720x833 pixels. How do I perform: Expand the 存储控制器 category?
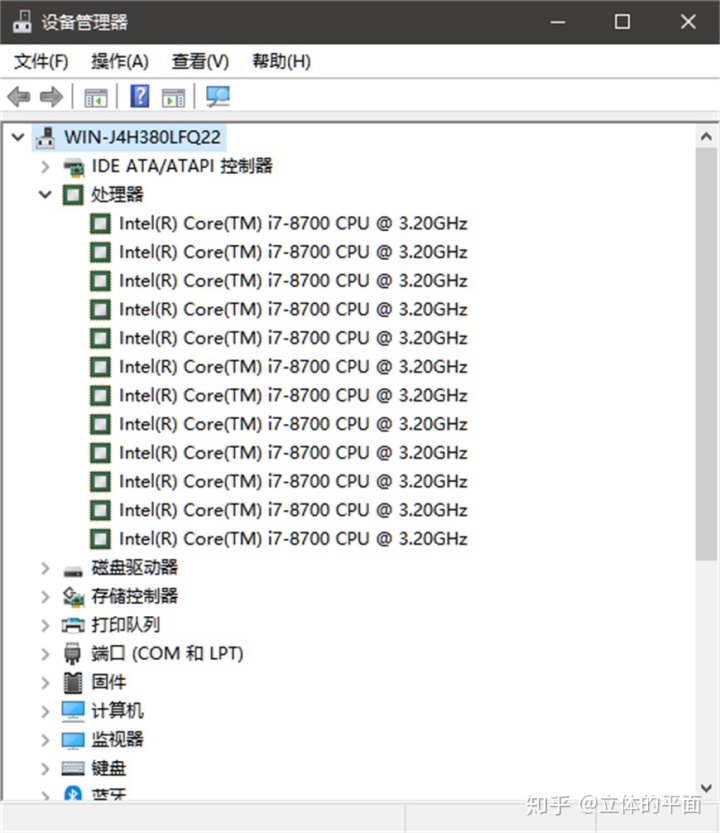(x=46, y=597)
